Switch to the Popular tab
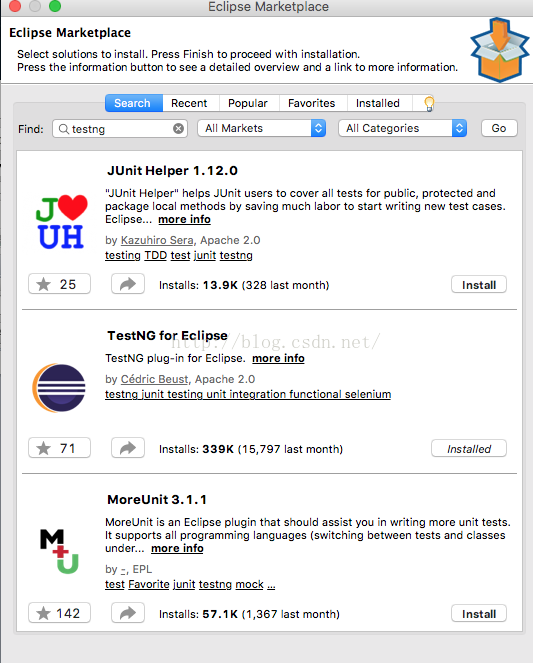Image resolution: width=533 pixels, height=663 pixels. click(x=249, y=103)
